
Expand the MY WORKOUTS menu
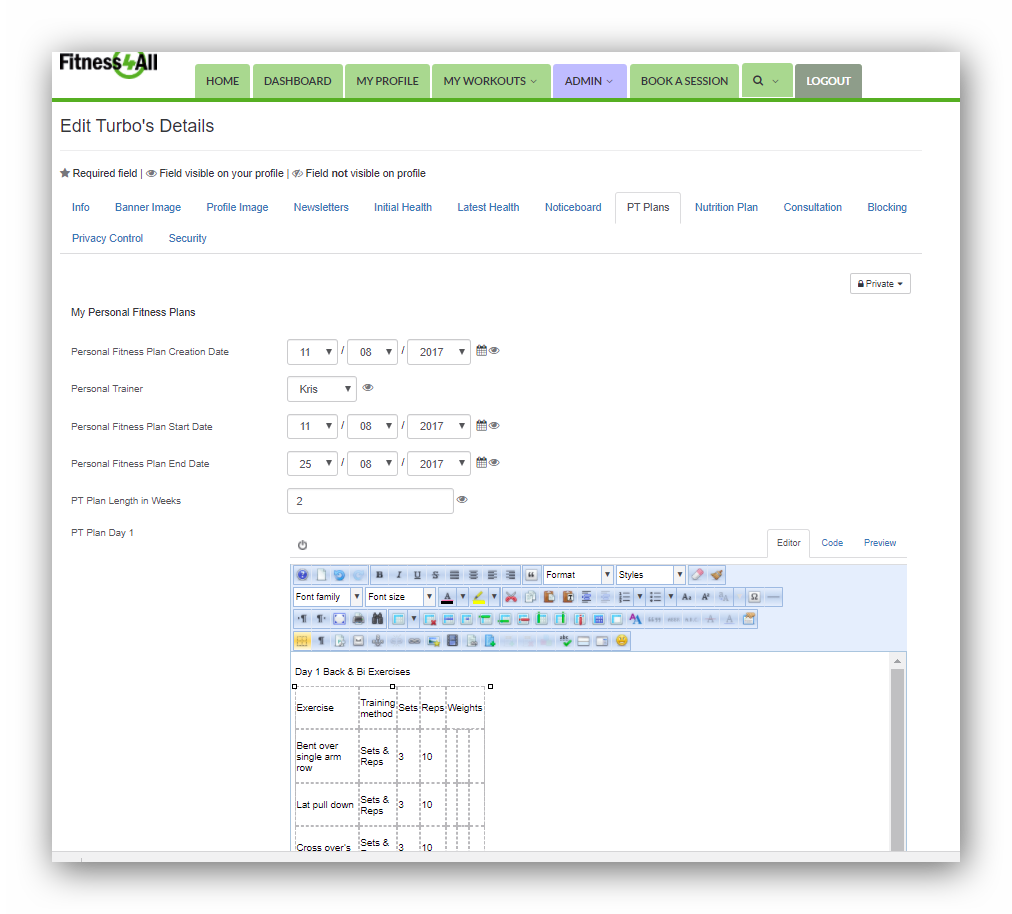pyautogui.click(x=491, y=81)
